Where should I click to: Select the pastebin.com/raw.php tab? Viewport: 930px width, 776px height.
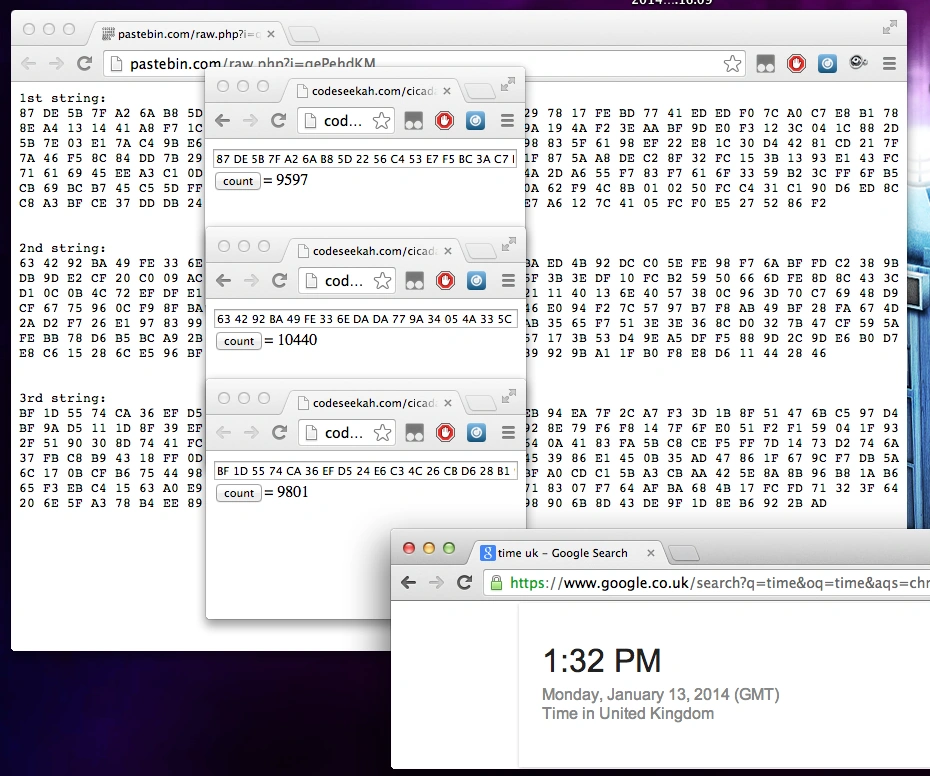[187, 34]
